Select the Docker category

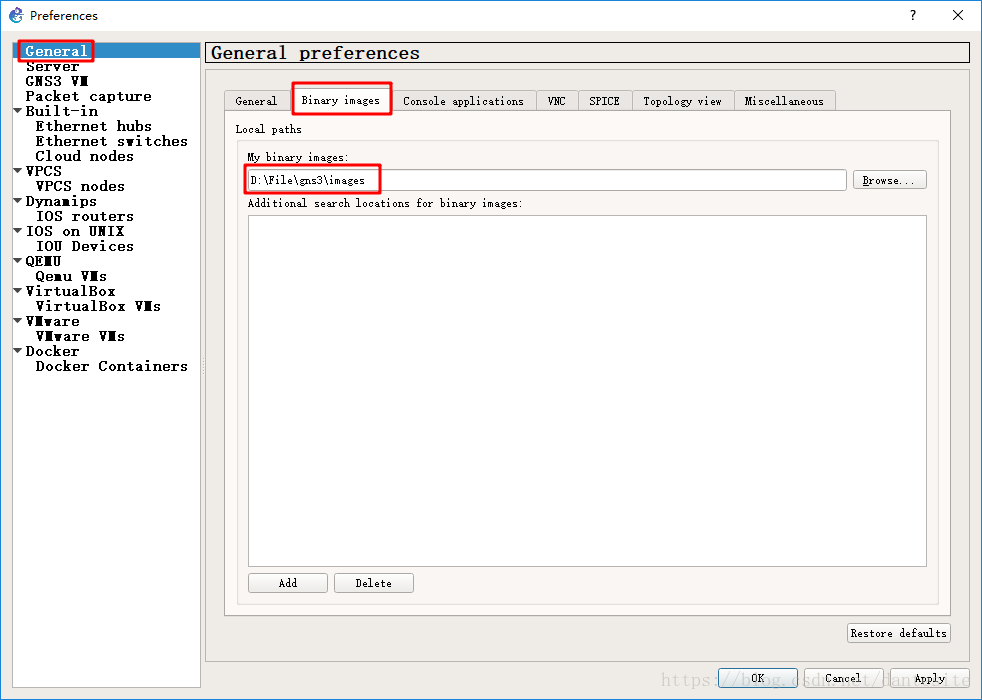point(52,352)
